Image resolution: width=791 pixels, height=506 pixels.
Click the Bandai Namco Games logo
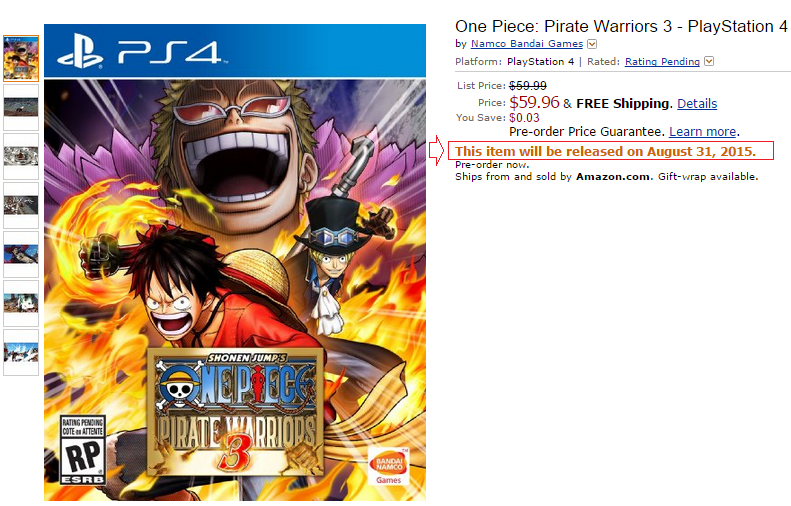coord(389,466)
